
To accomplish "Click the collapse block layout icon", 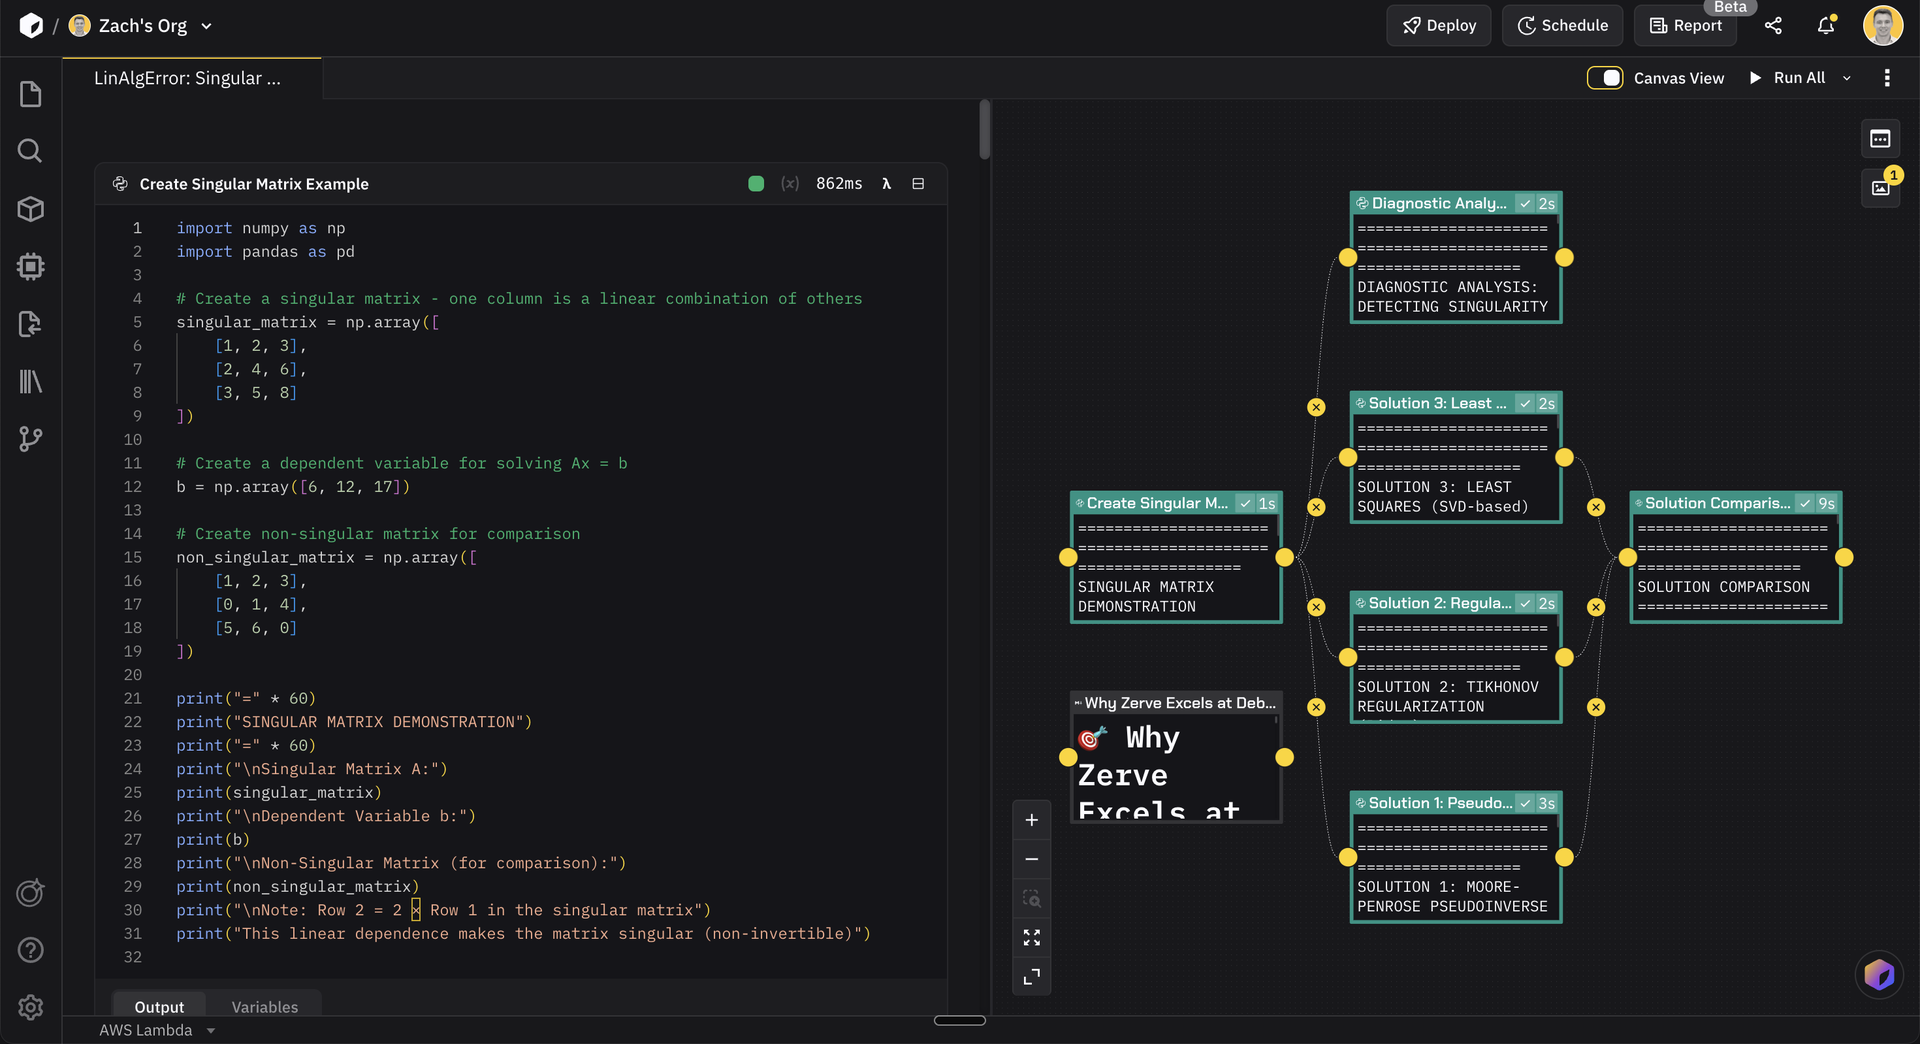I will (918, 184).
